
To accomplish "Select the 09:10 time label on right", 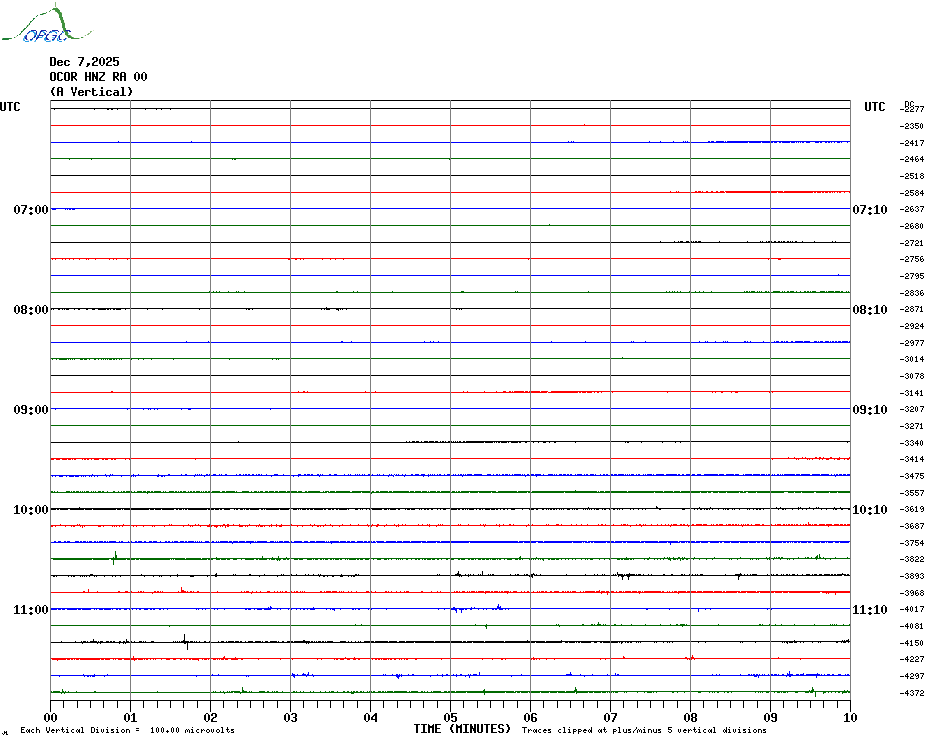I will point(869,410).
